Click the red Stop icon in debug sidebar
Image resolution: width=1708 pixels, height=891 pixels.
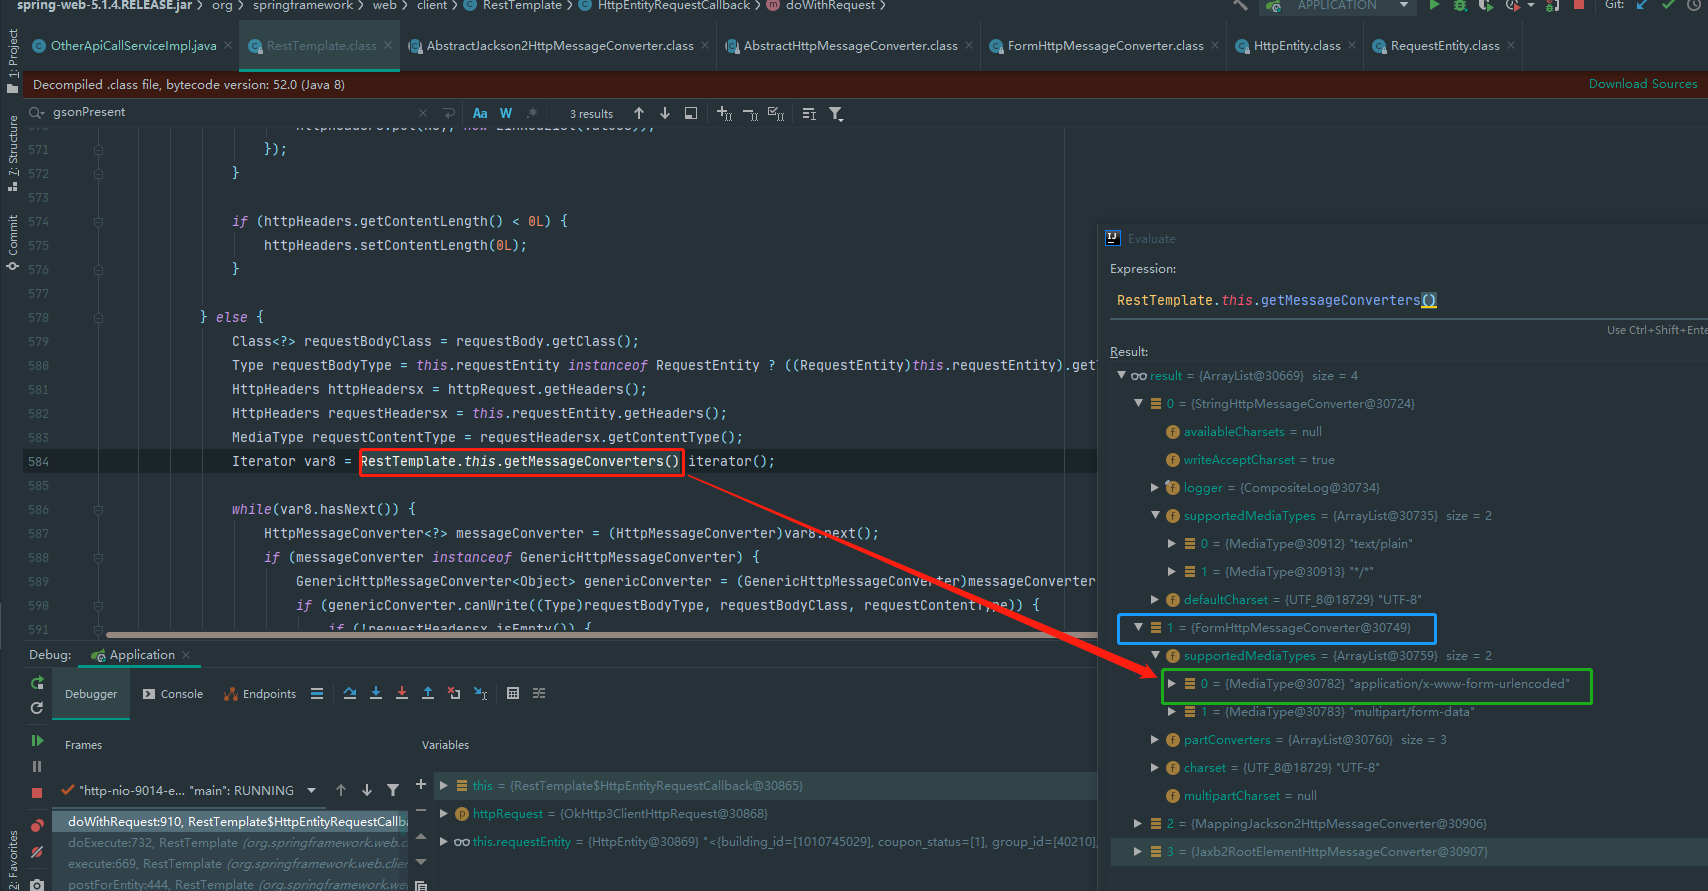coord(37,793)
